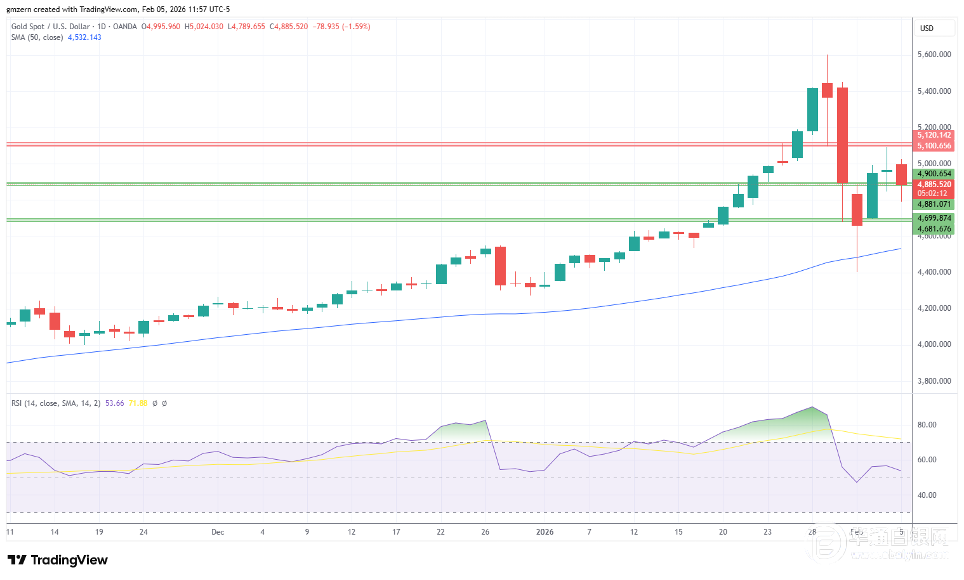The width and height of the screenshot is (964, 580).
Task: Click the Dec label on time axis
Action: tap(218, 533)
